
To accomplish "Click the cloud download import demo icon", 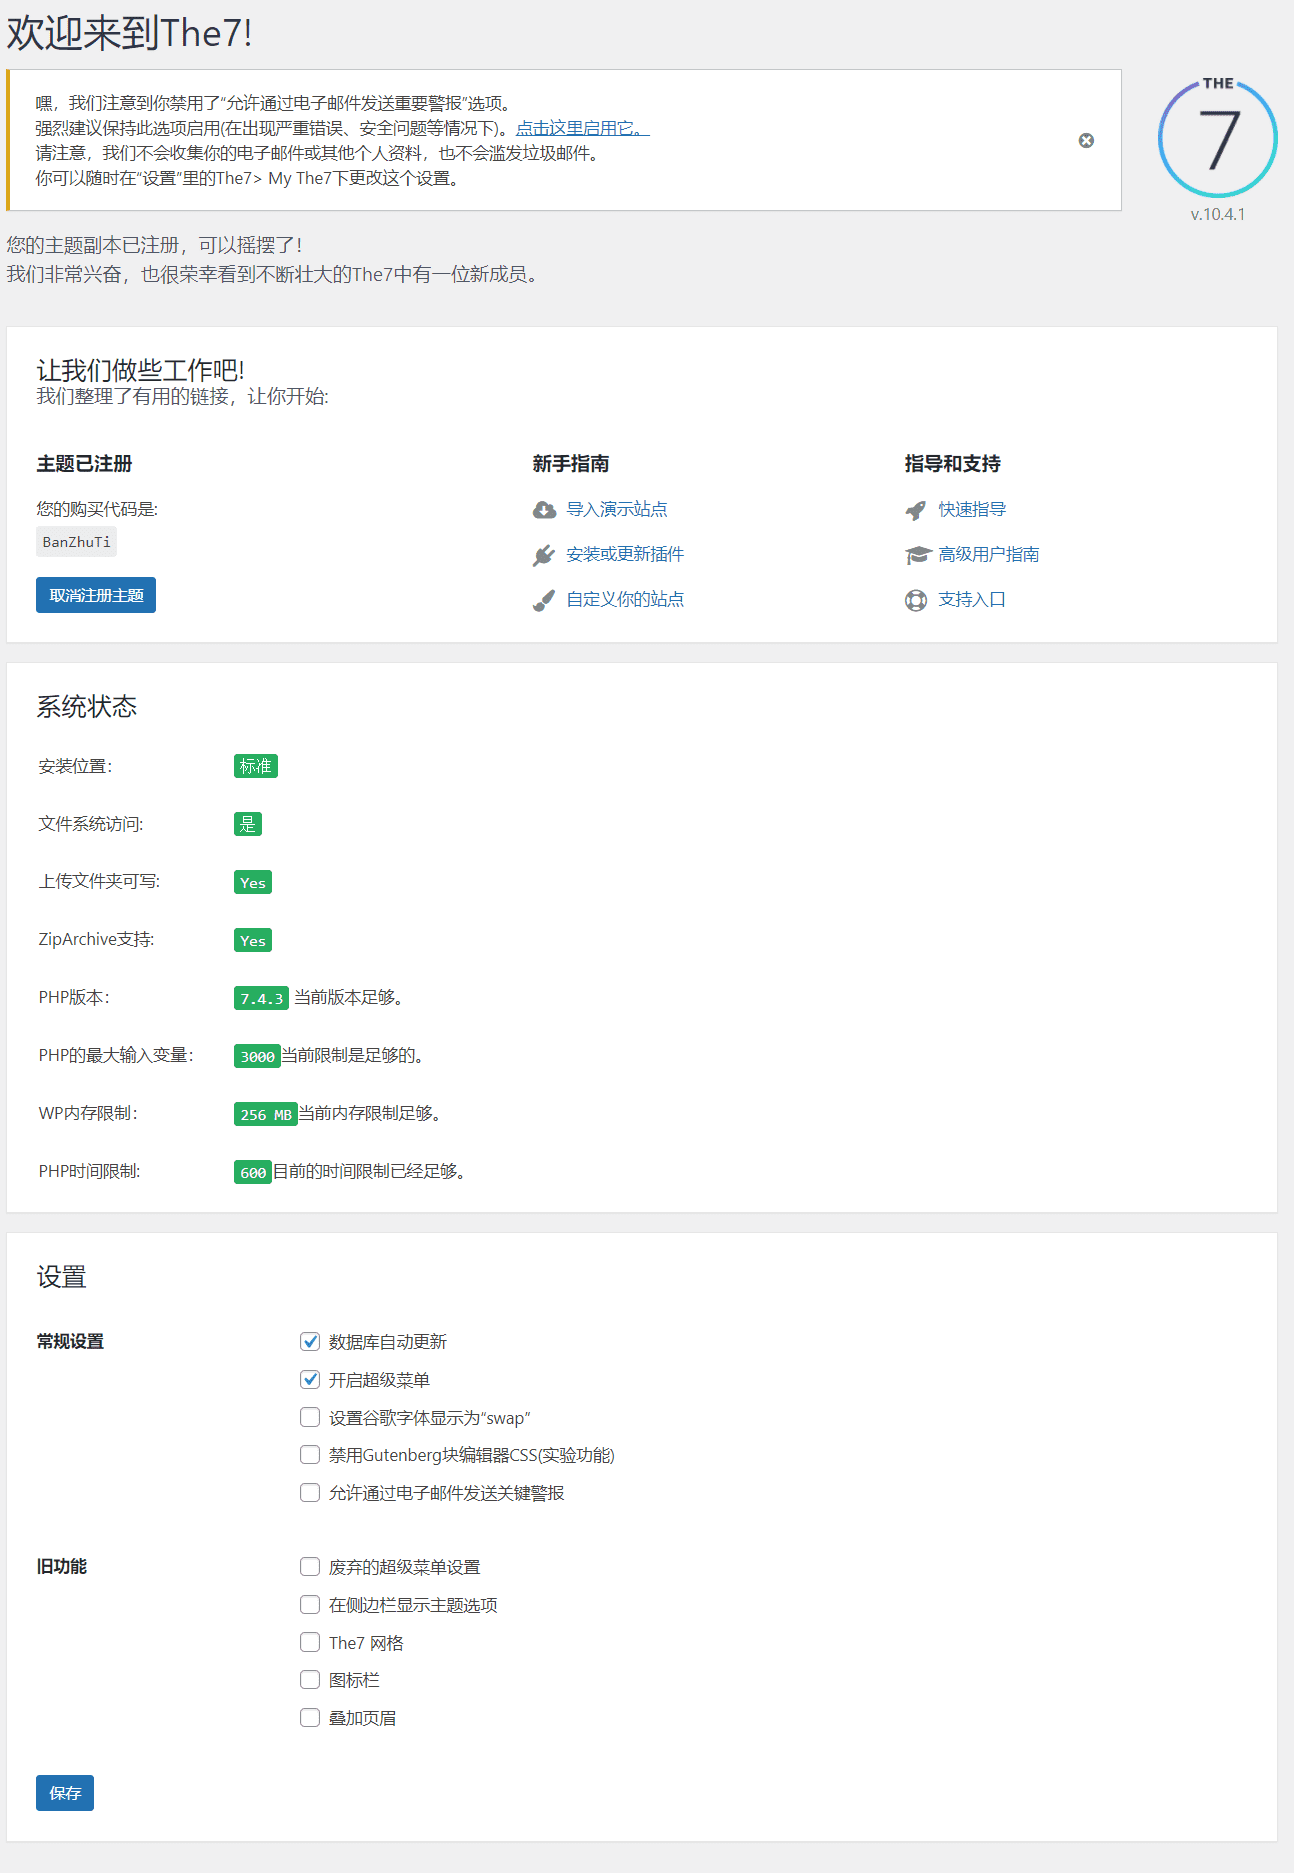I will coord(544,510).
